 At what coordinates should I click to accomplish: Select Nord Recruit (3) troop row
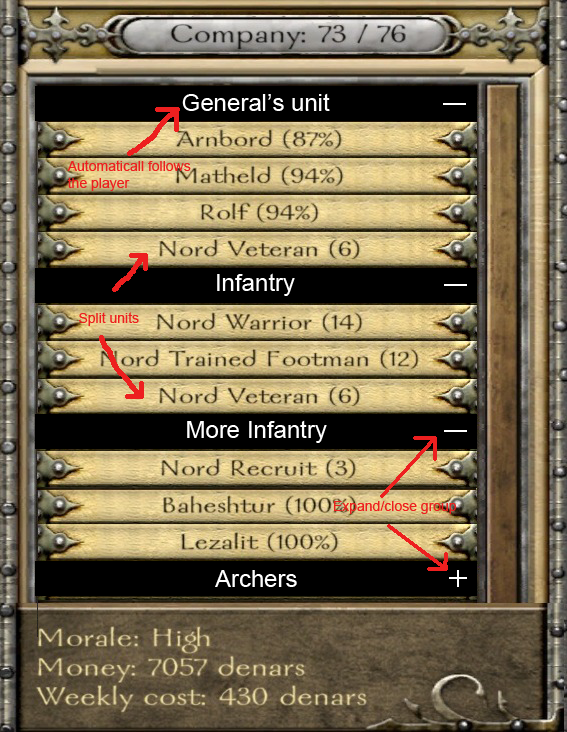[257, 468]
